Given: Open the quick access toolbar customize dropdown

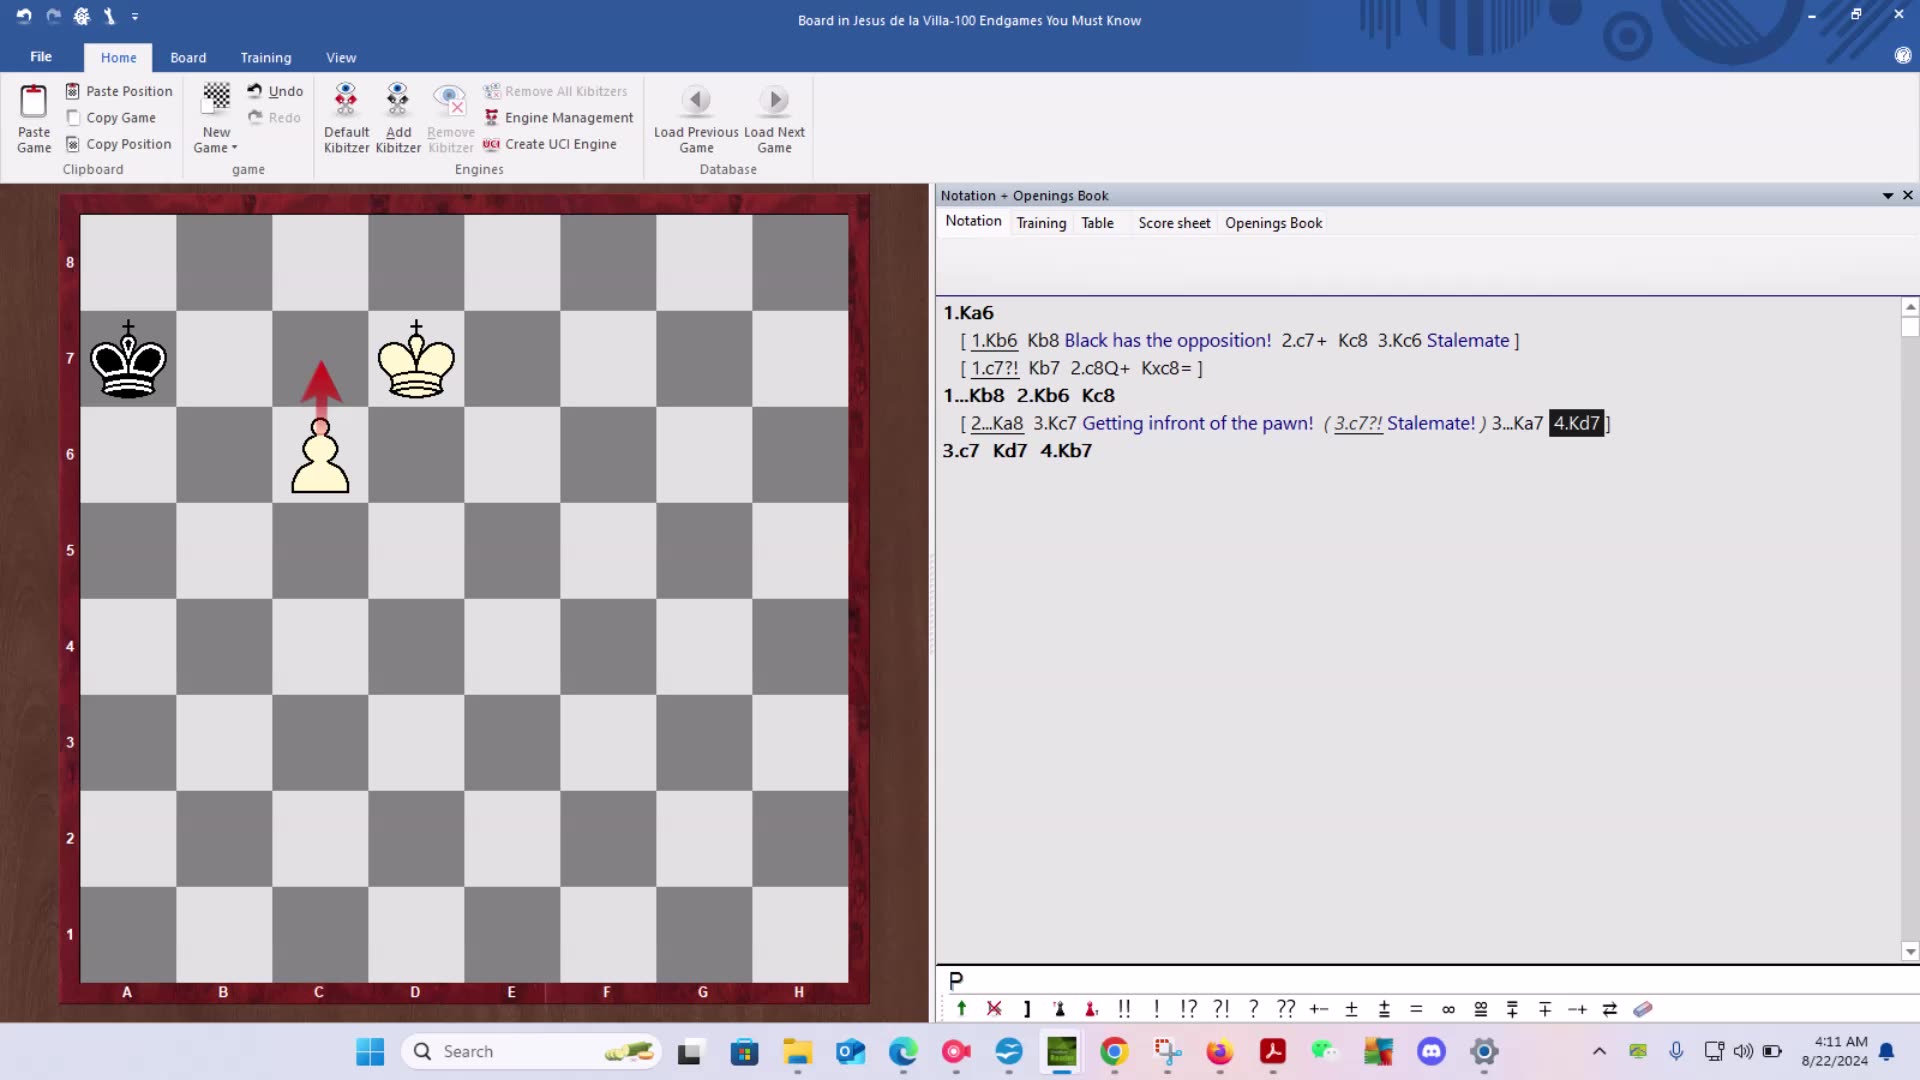Looking at the screenshot, I should (135, 17).
